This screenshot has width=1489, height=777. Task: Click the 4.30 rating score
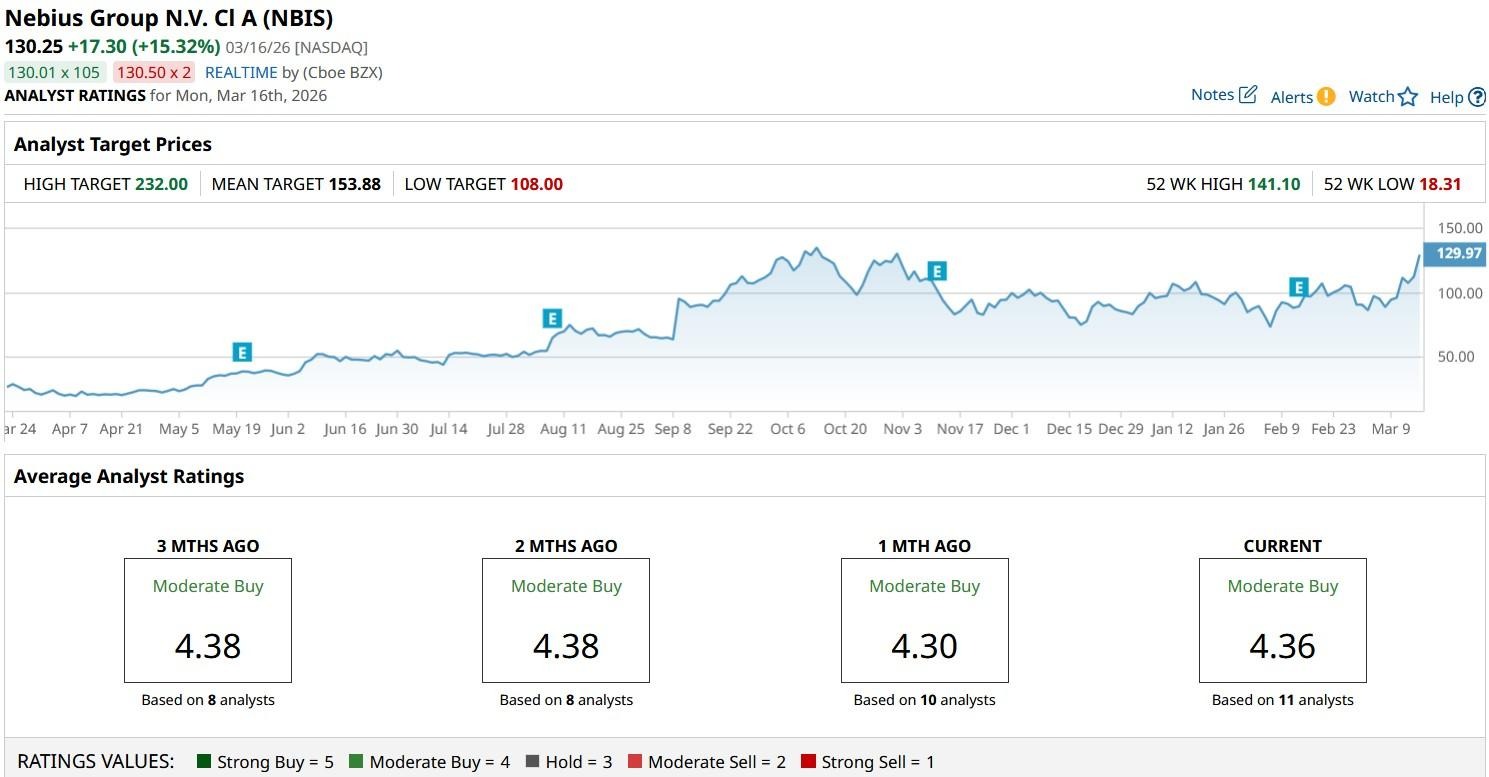925,646
